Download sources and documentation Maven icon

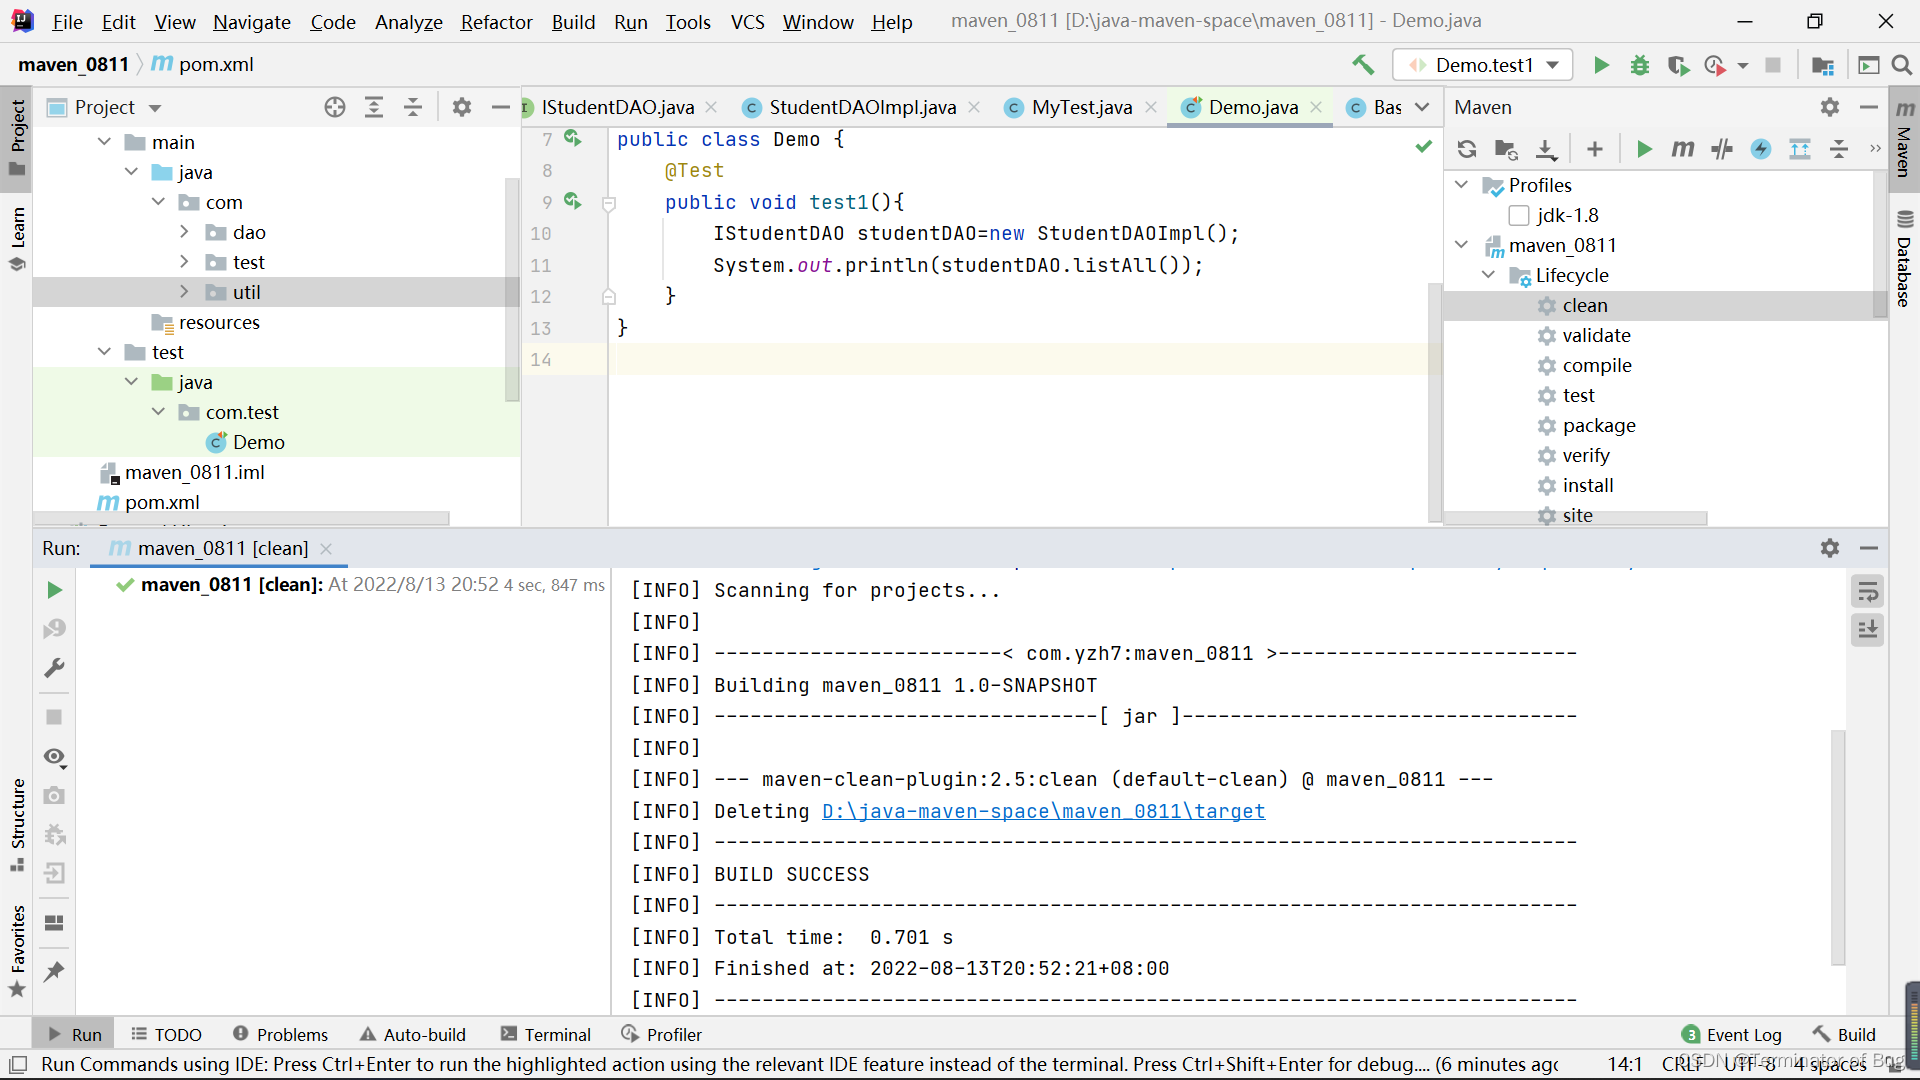pyautogui.click(x=1546, y=149)
